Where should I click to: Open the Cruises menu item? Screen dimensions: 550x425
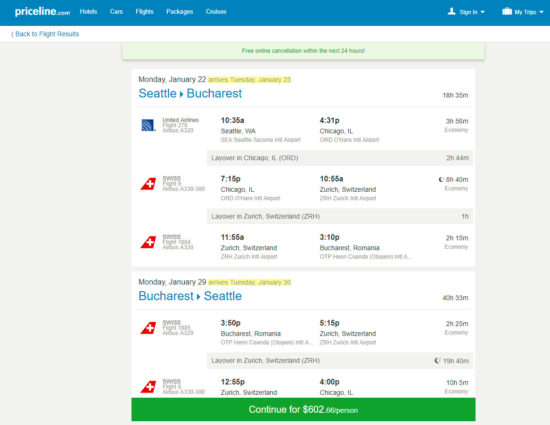pos(216,12)
